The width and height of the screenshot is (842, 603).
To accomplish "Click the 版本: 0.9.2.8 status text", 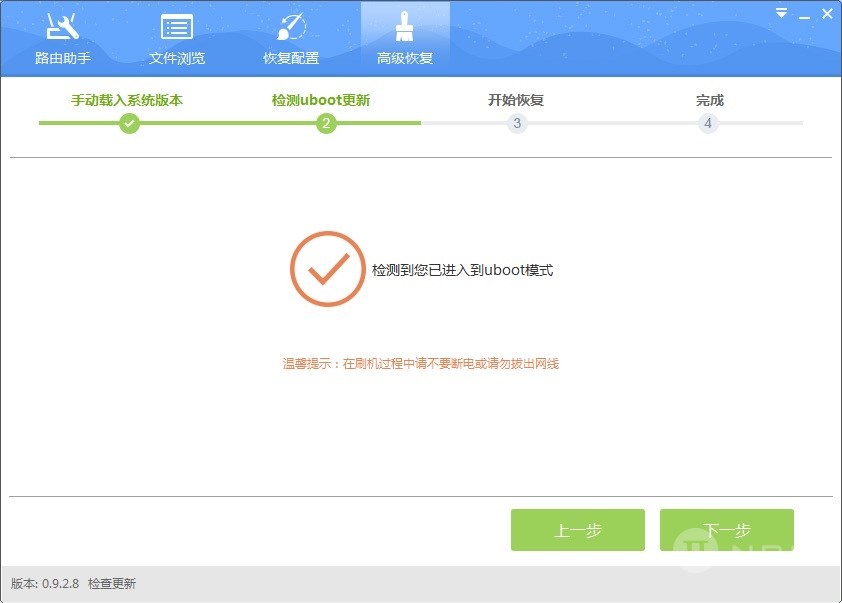I will [45, 584].
